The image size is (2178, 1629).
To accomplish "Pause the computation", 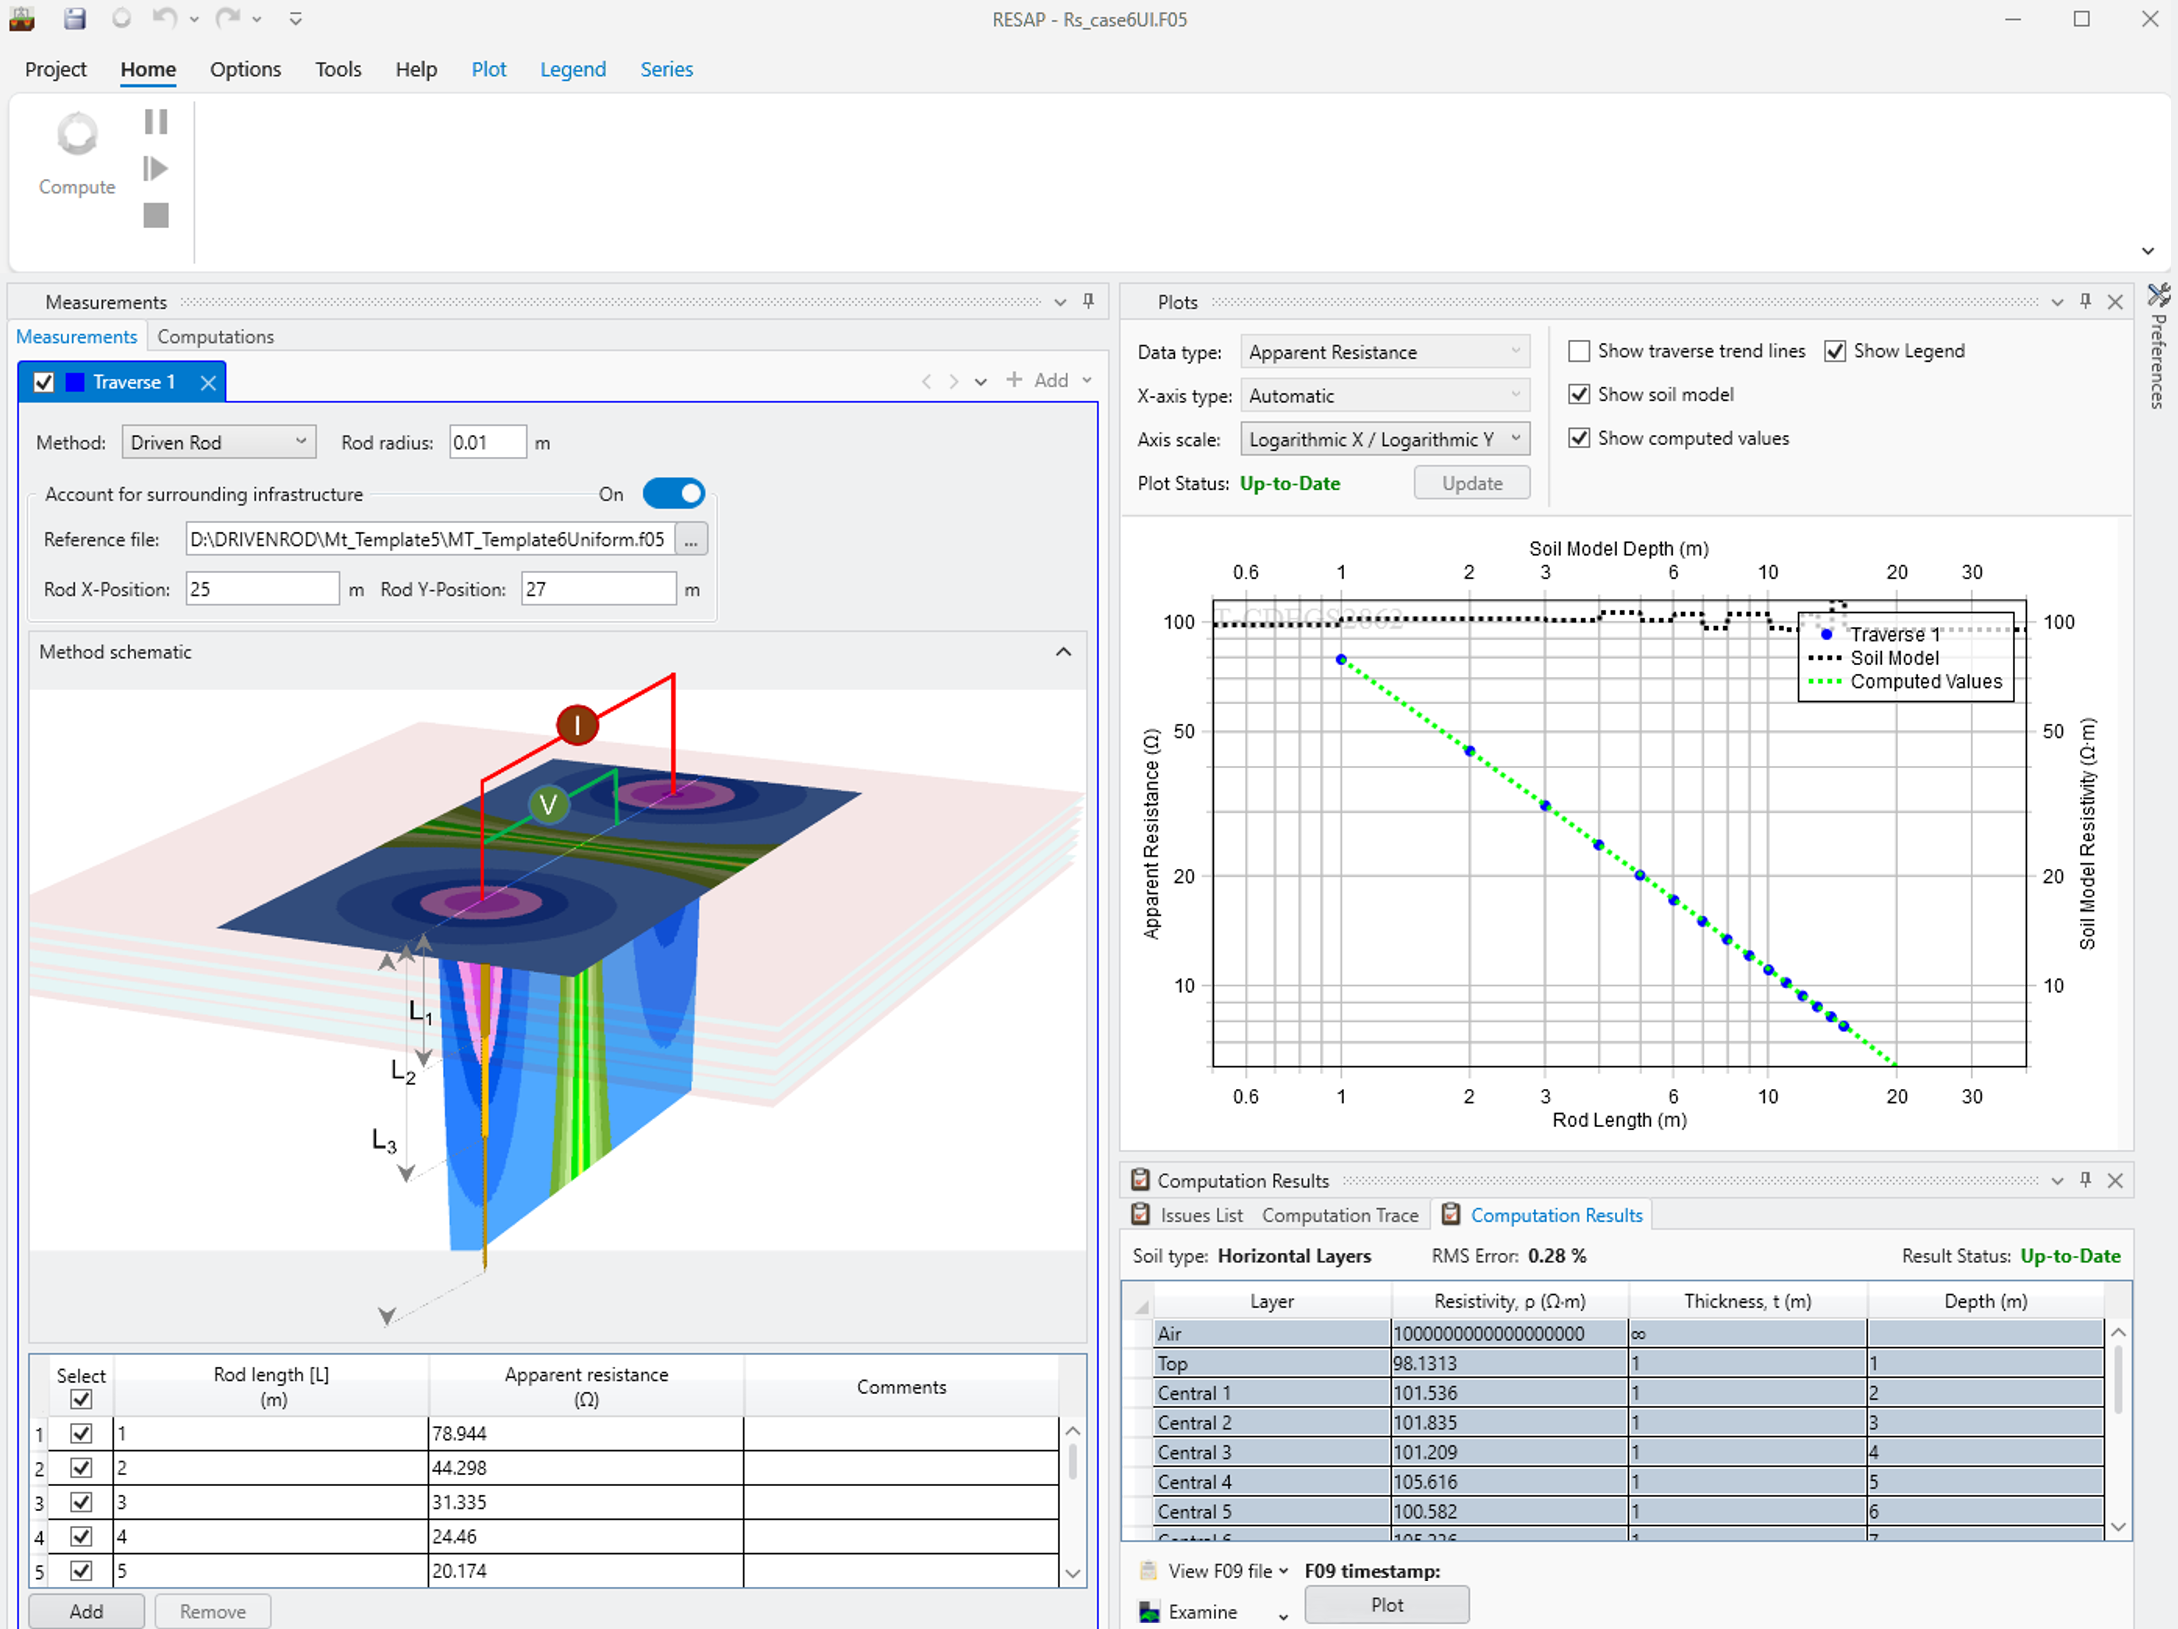I will point(156,122).
